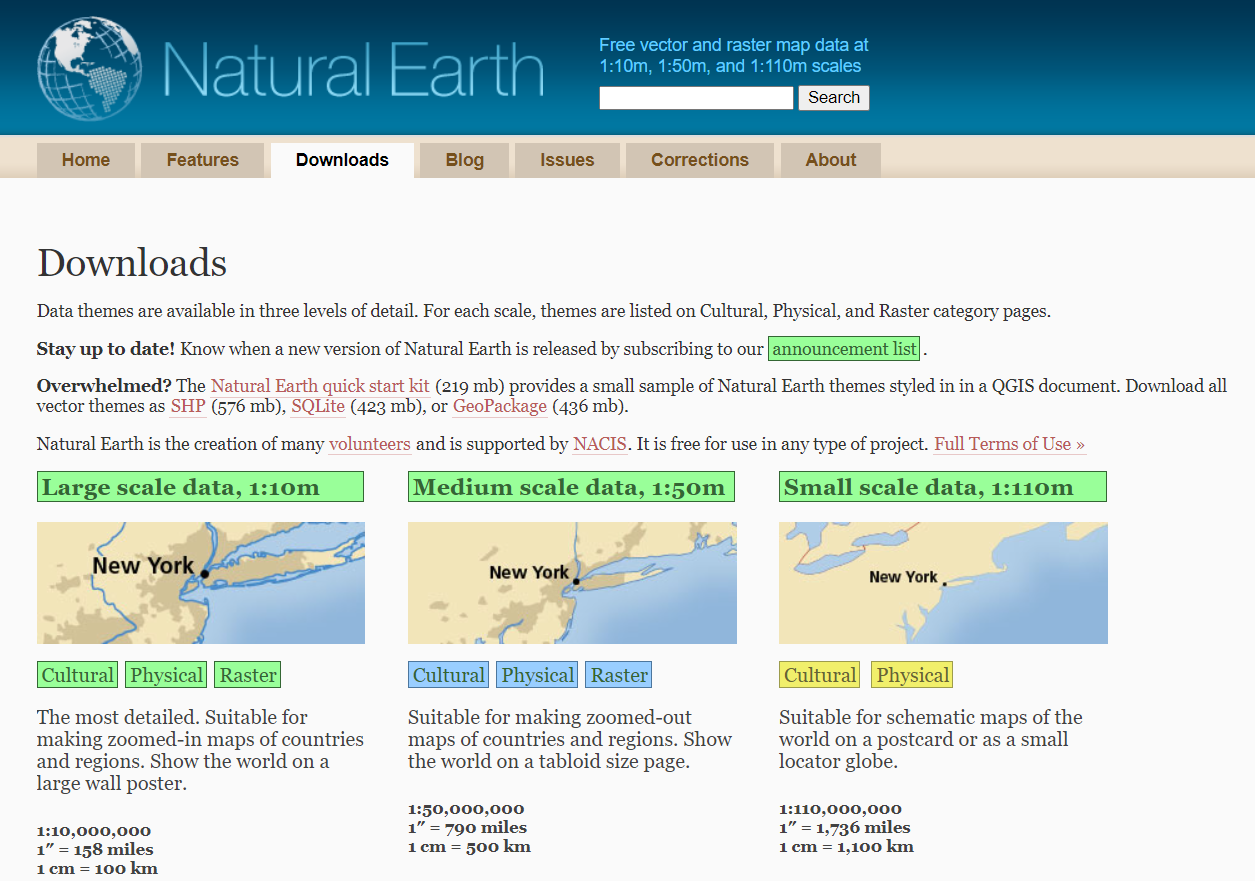Open the announcement list link
Screen dimensions: 1255x881
tap(844, 349)
